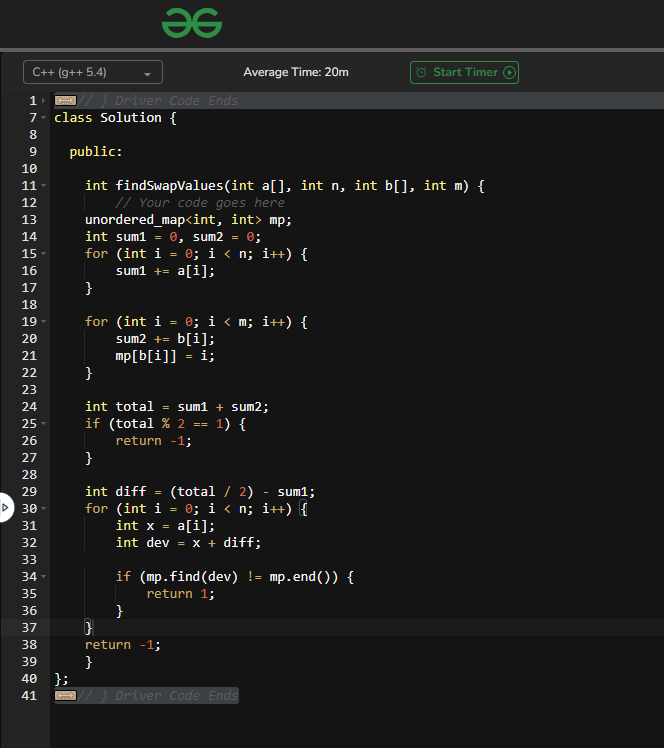
Task: Collapse the if block fold at line 34
Action: 43,577
